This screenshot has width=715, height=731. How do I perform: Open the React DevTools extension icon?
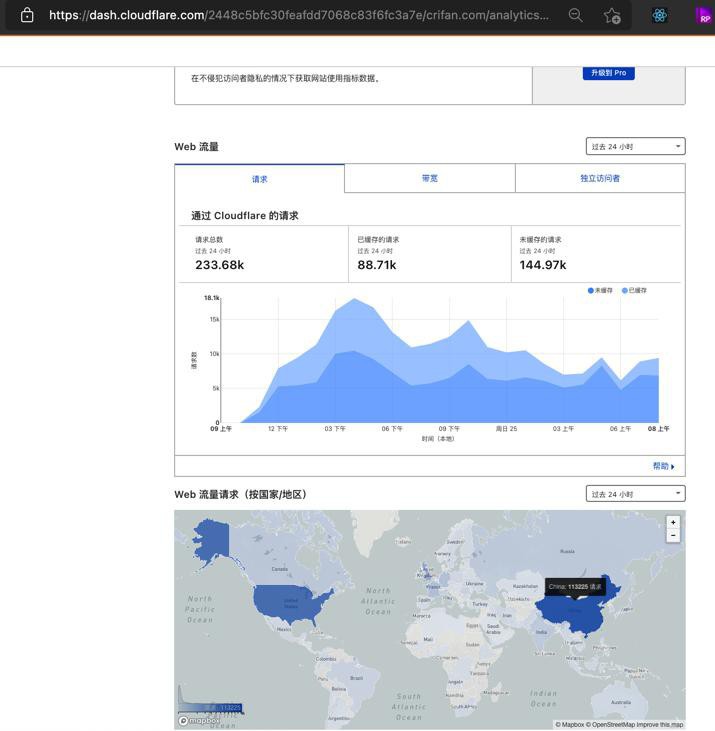coord(659,15)
